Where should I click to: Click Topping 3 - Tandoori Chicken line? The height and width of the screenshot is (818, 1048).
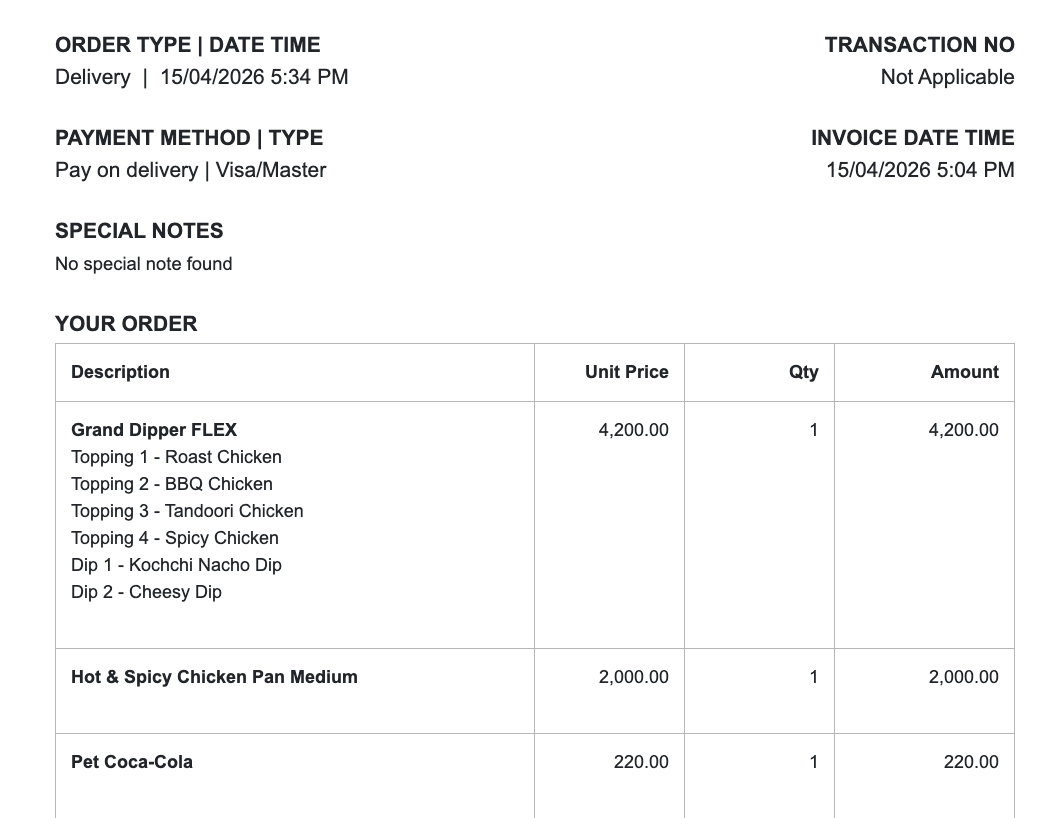click(187, 511)
